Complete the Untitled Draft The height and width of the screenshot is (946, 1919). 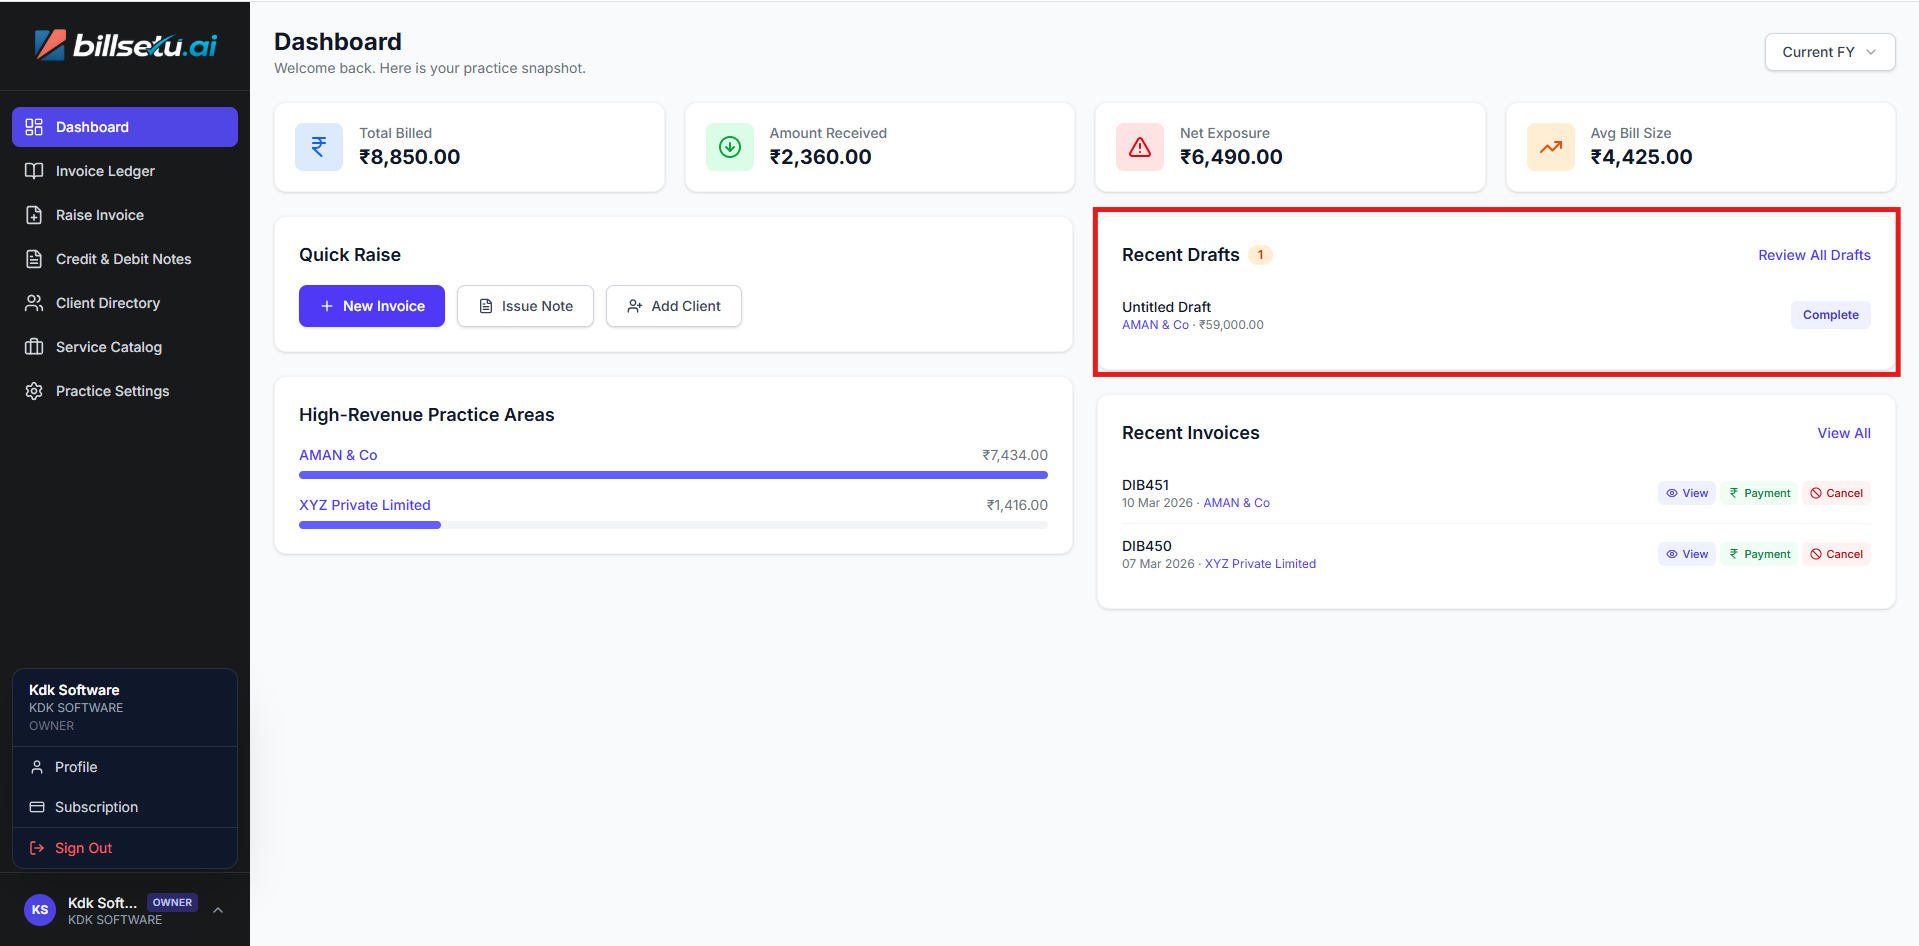(1830, 315)
